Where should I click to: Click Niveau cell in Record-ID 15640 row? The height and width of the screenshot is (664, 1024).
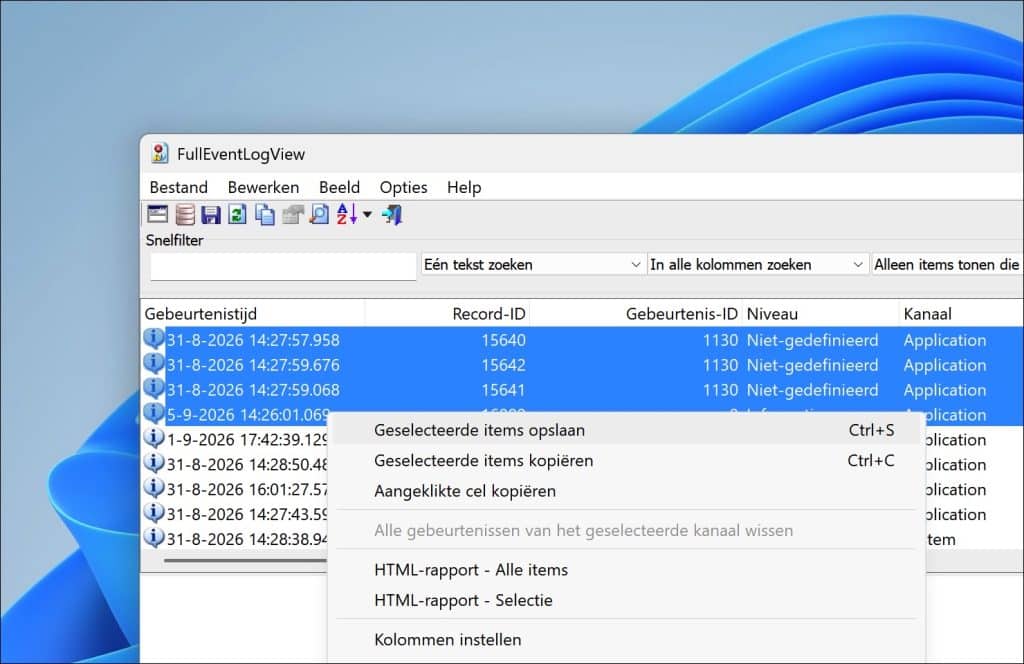[x=812, y=340]
